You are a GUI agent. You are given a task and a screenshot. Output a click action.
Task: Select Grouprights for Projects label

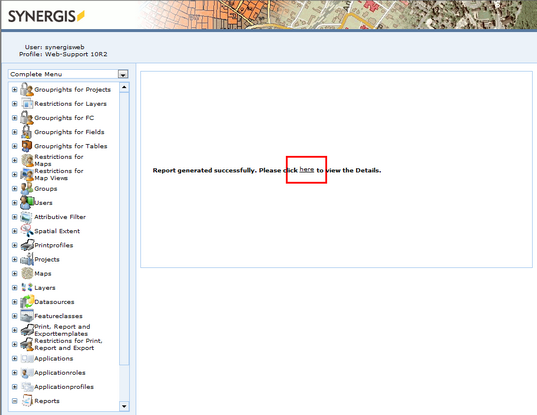tap(72, 89)
